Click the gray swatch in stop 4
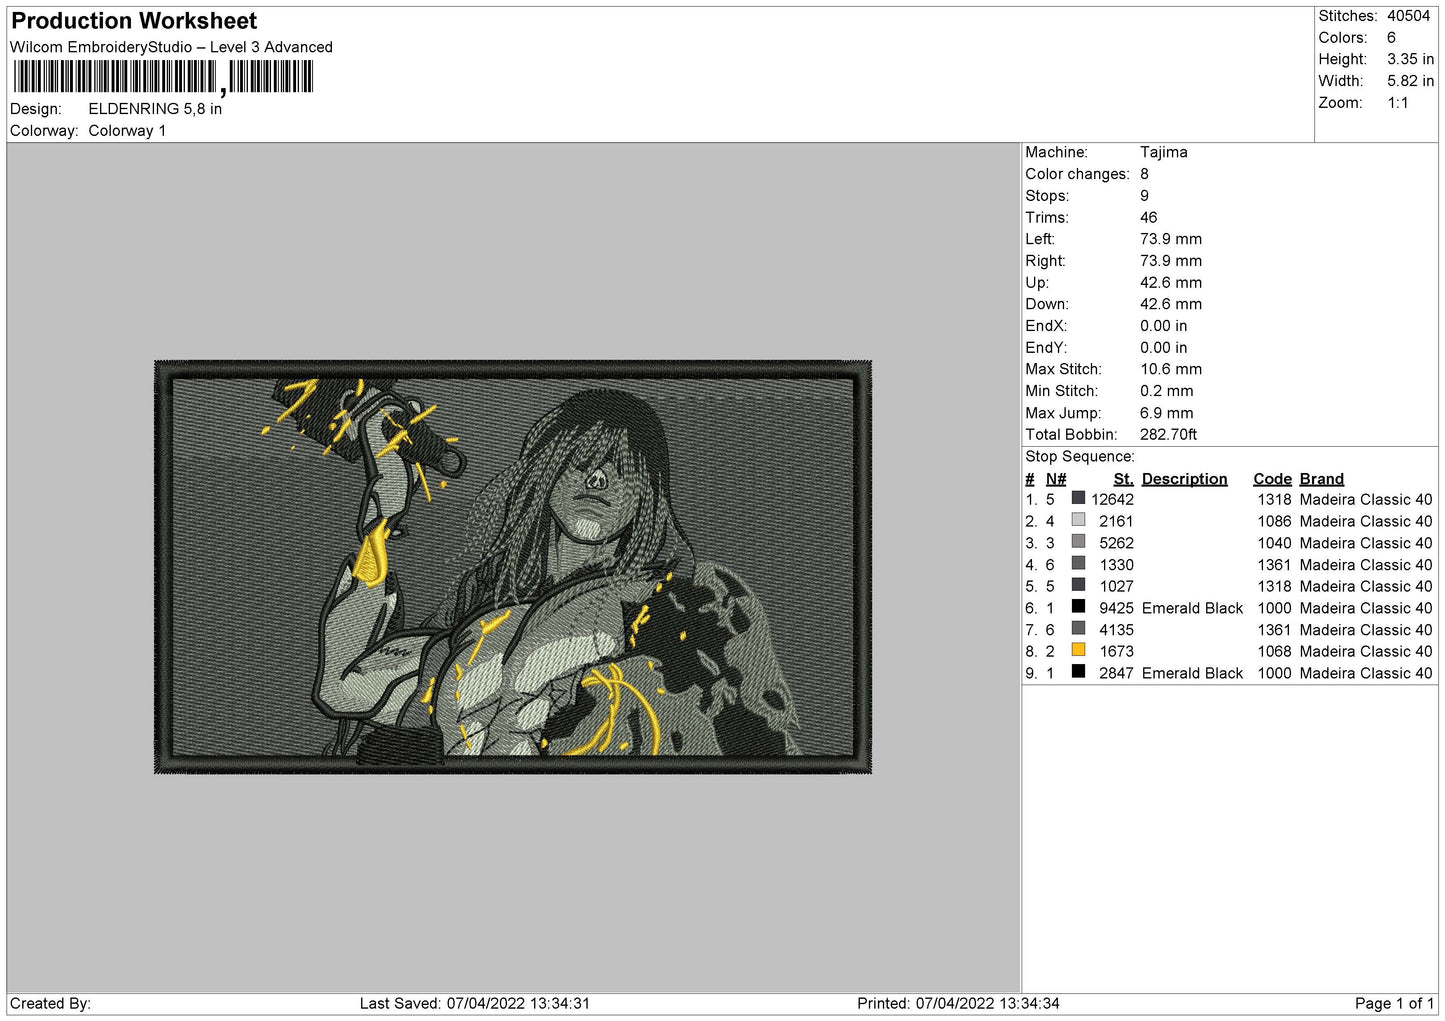 (x=1078, y=564)
